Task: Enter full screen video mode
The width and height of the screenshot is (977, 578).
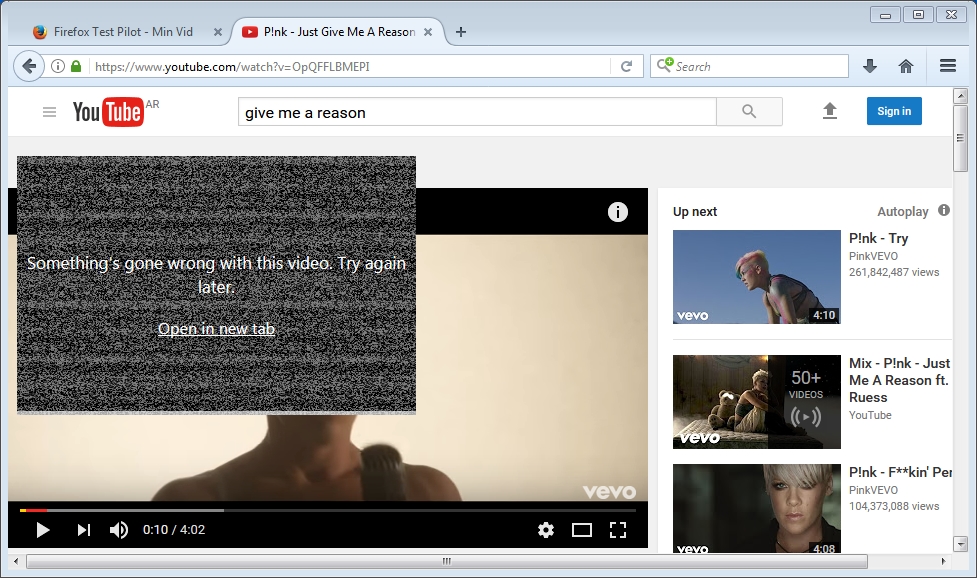Action: click(x=617, y=530)
